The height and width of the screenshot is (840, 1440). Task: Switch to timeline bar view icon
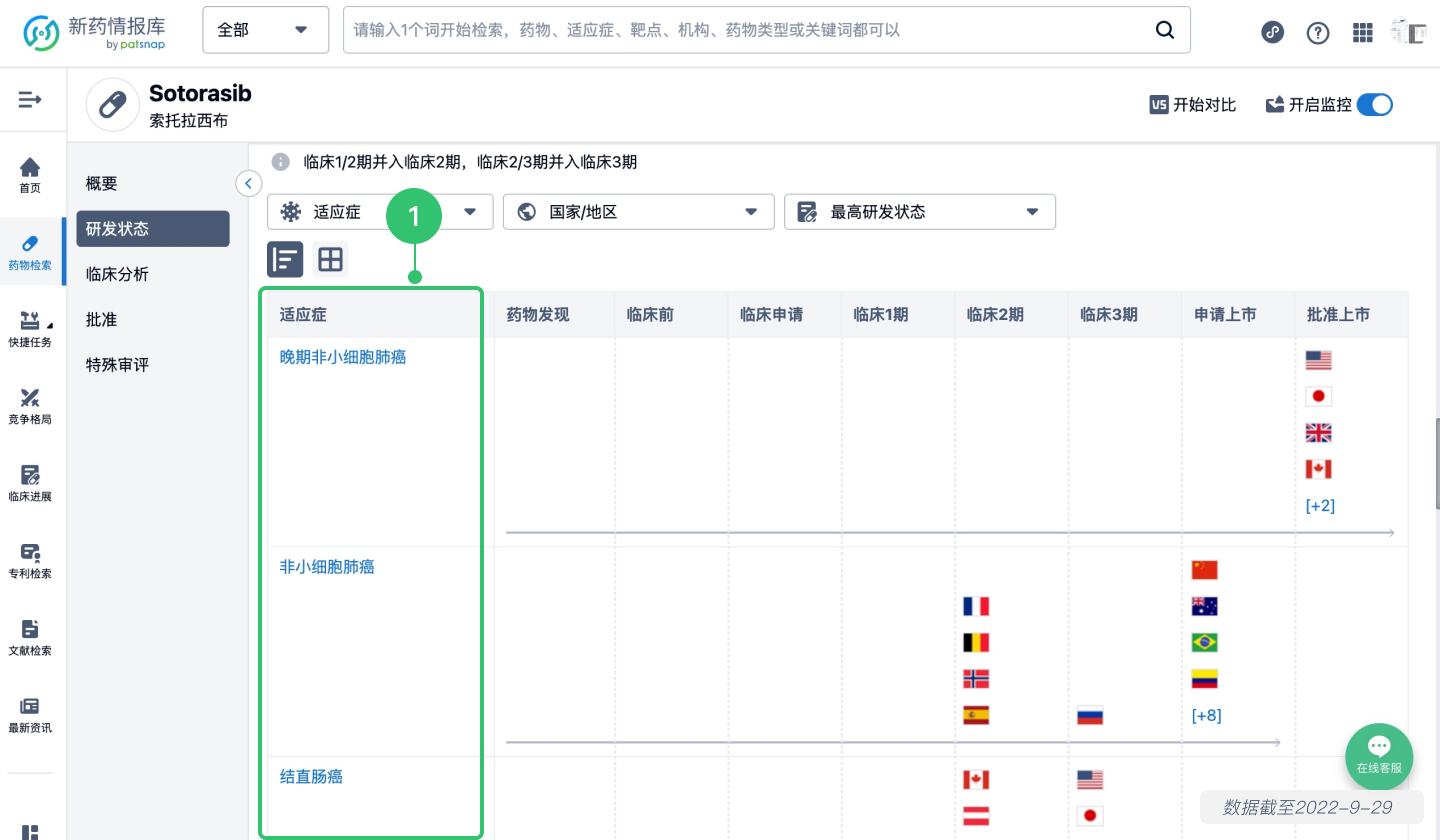click(285, 260)
